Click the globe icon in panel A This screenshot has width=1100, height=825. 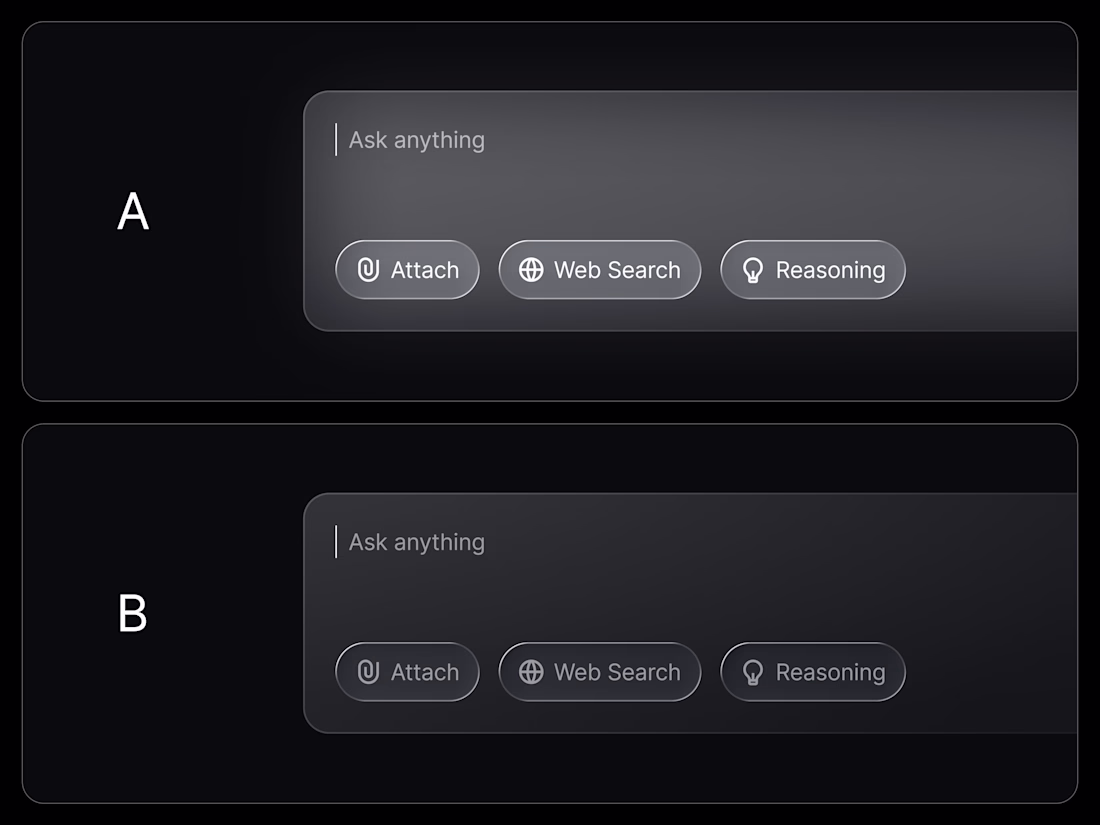pos(531,270)
